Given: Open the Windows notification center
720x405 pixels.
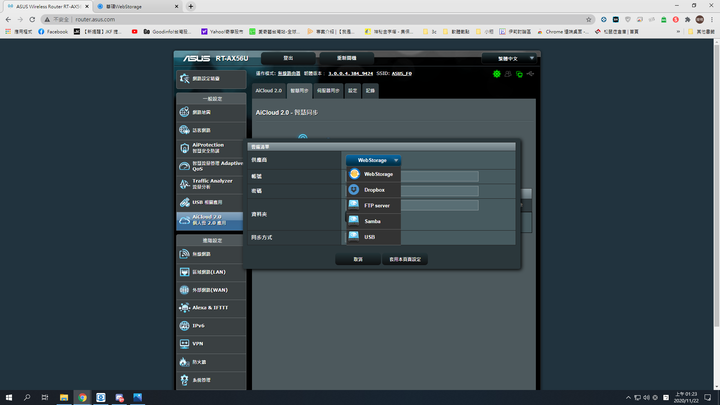Looking at the screenshot, I should coord(708,397).
